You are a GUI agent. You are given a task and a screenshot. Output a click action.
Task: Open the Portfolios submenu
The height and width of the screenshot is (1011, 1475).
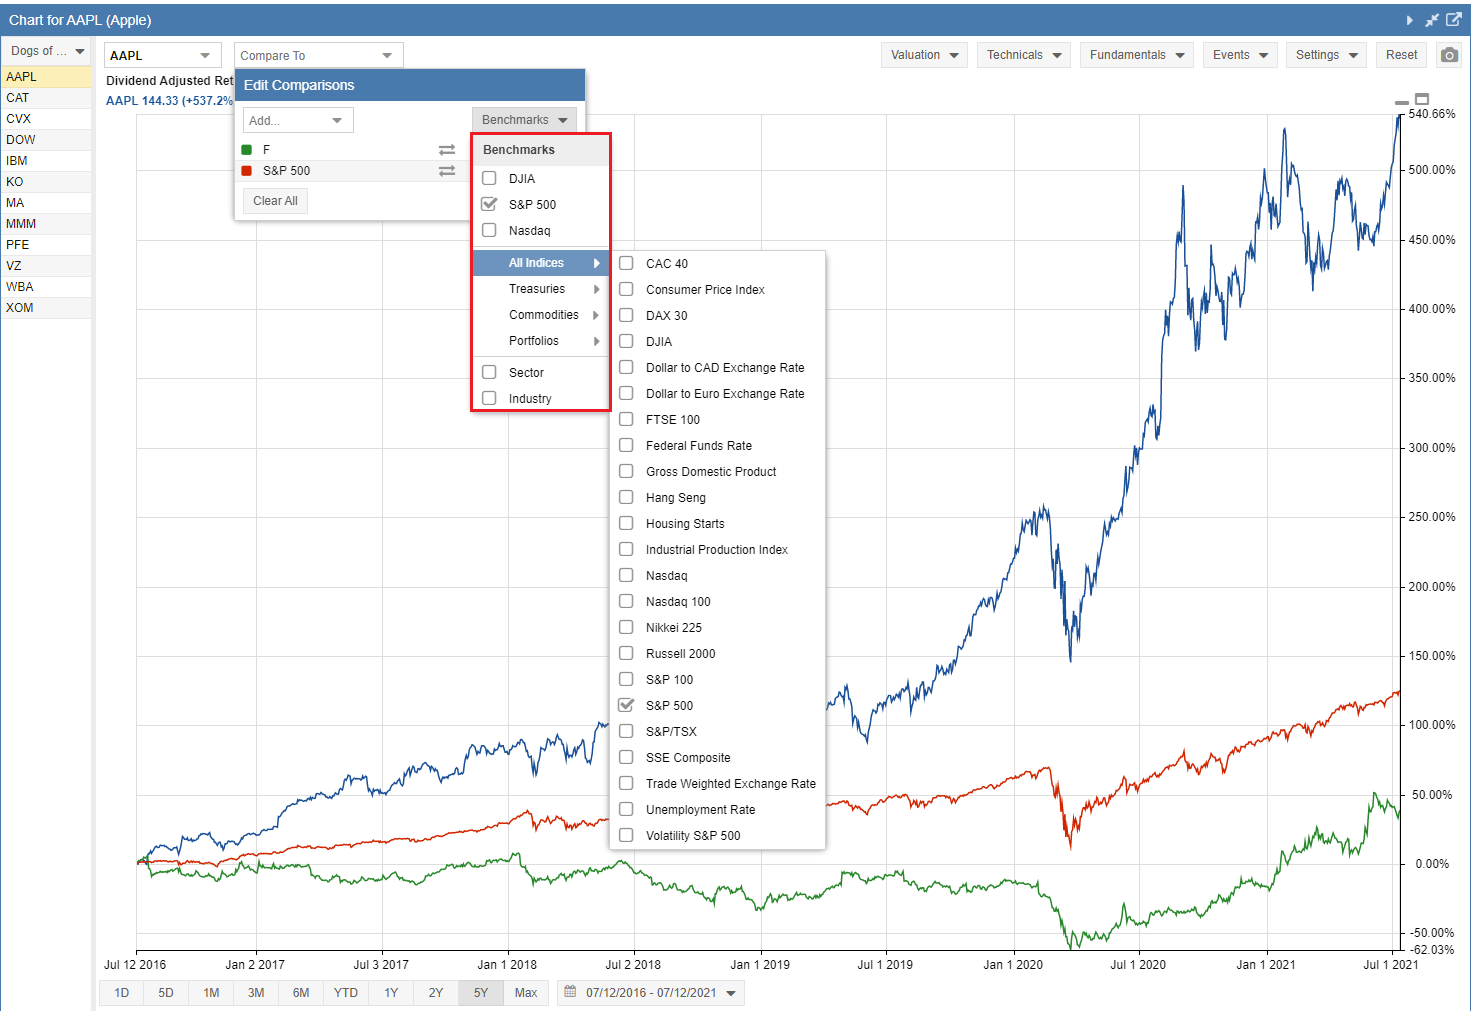pyautogui.click(x=541, y=341)
